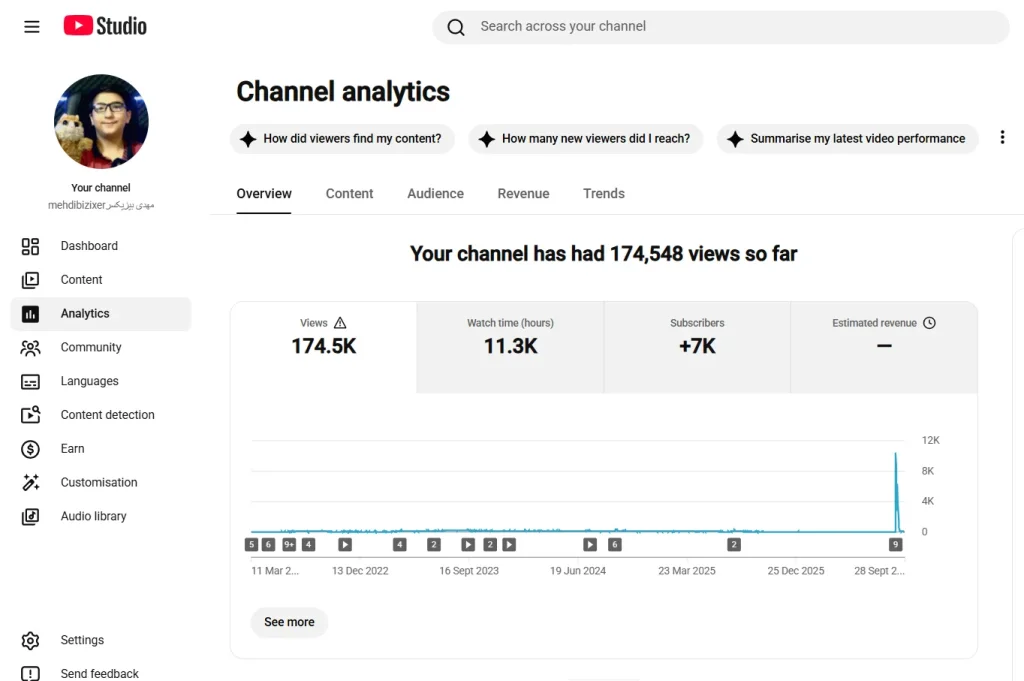Switch to the Overview tab

264,194
